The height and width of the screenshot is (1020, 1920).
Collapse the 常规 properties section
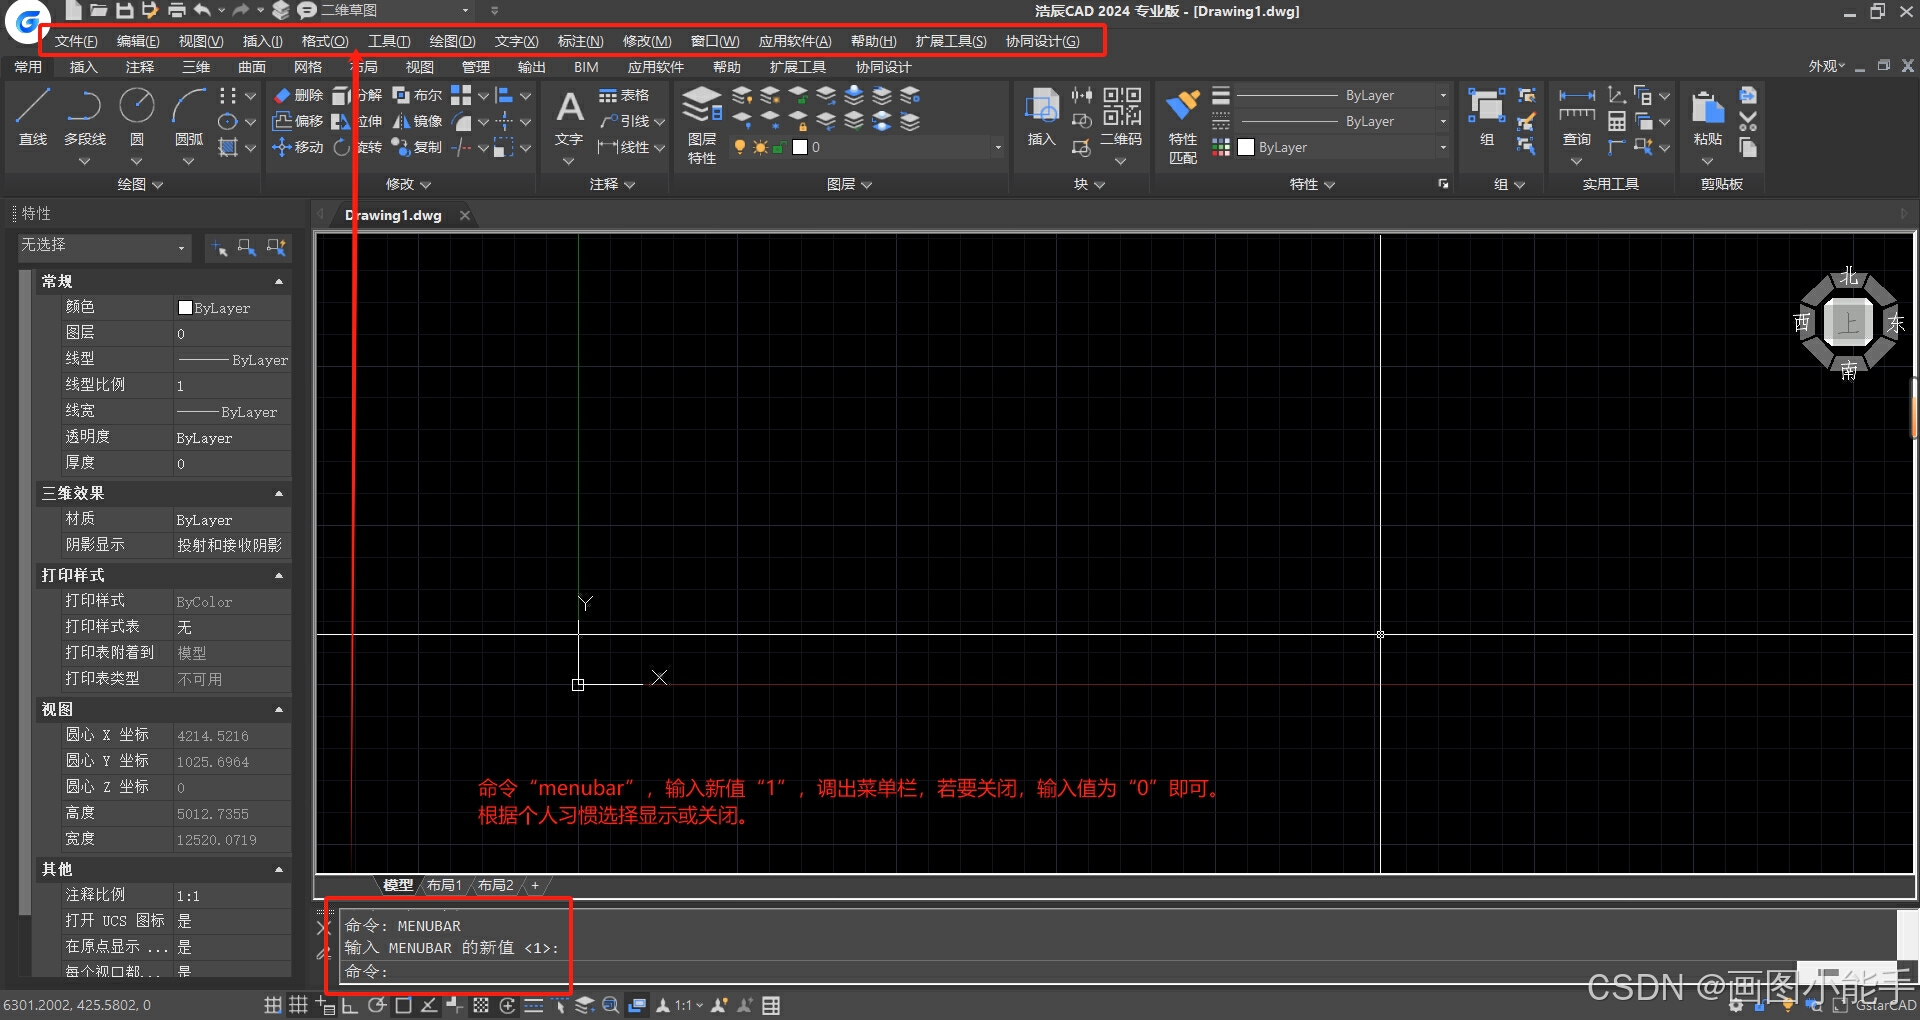point(279,282)
